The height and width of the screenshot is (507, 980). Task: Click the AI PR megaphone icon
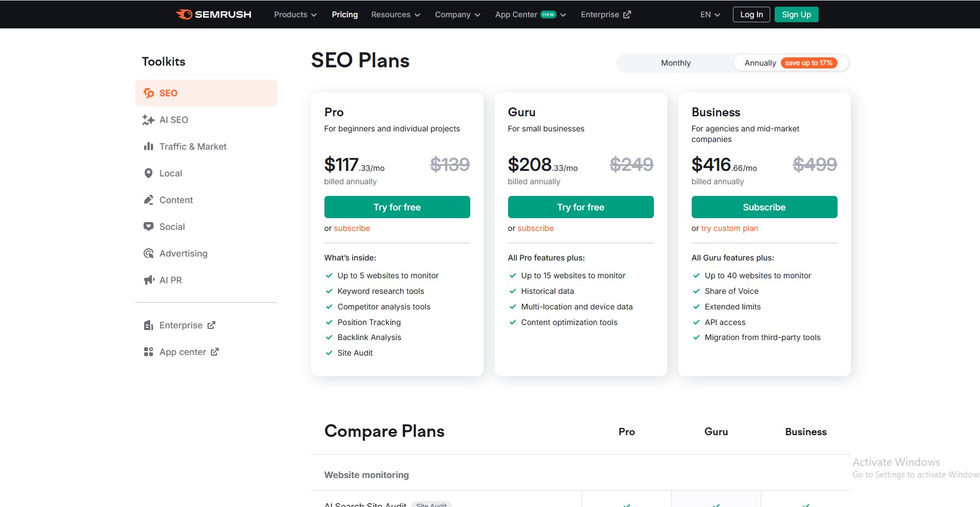tap(149, 281)
